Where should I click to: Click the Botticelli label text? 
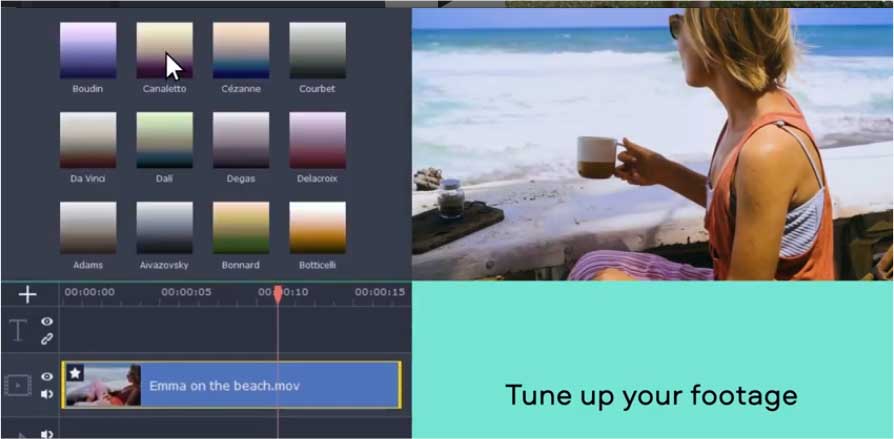(x=317, y=265)
